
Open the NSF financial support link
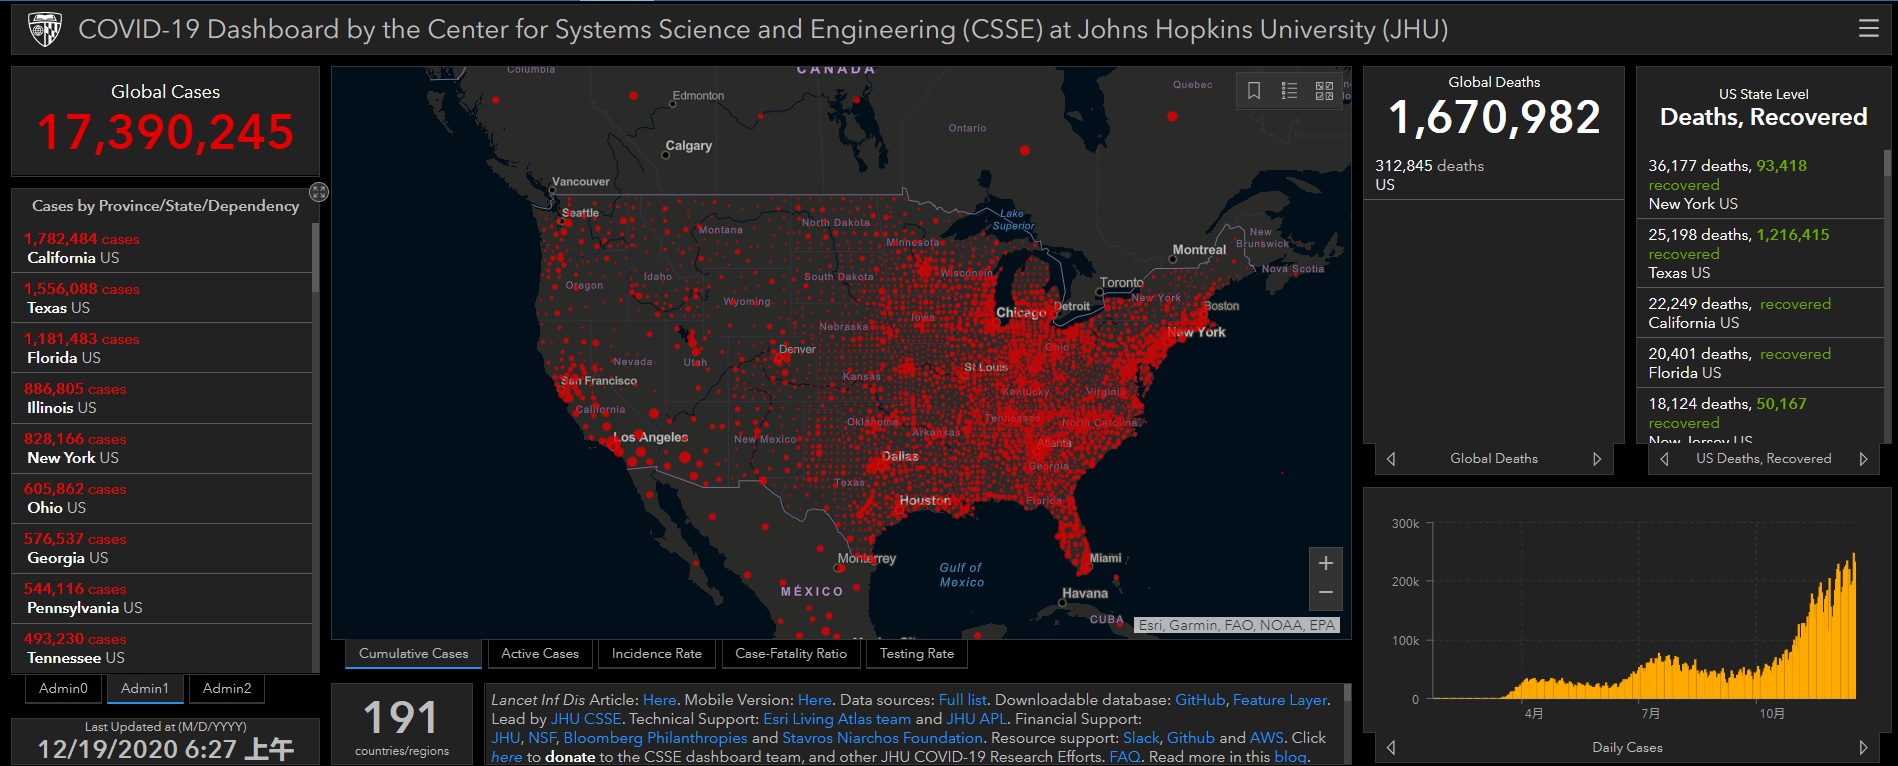pyautogui.click(x=542, y=738)
